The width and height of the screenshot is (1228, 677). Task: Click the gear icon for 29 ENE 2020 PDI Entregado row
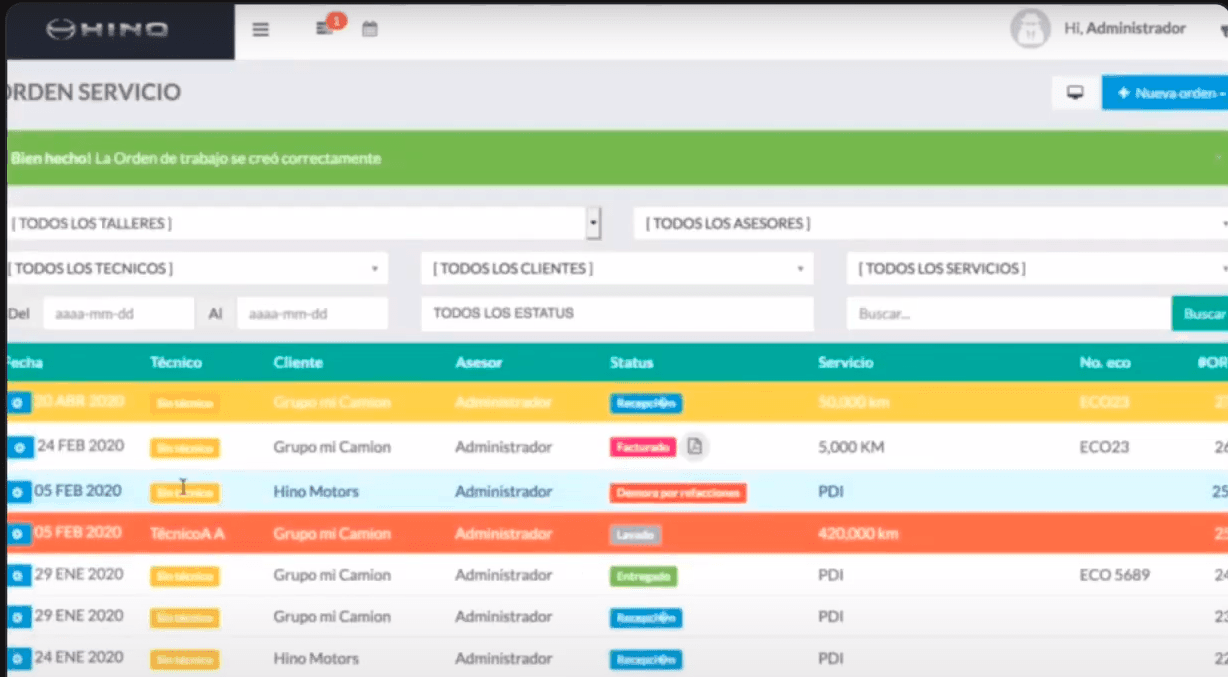[x=18, y=576]
